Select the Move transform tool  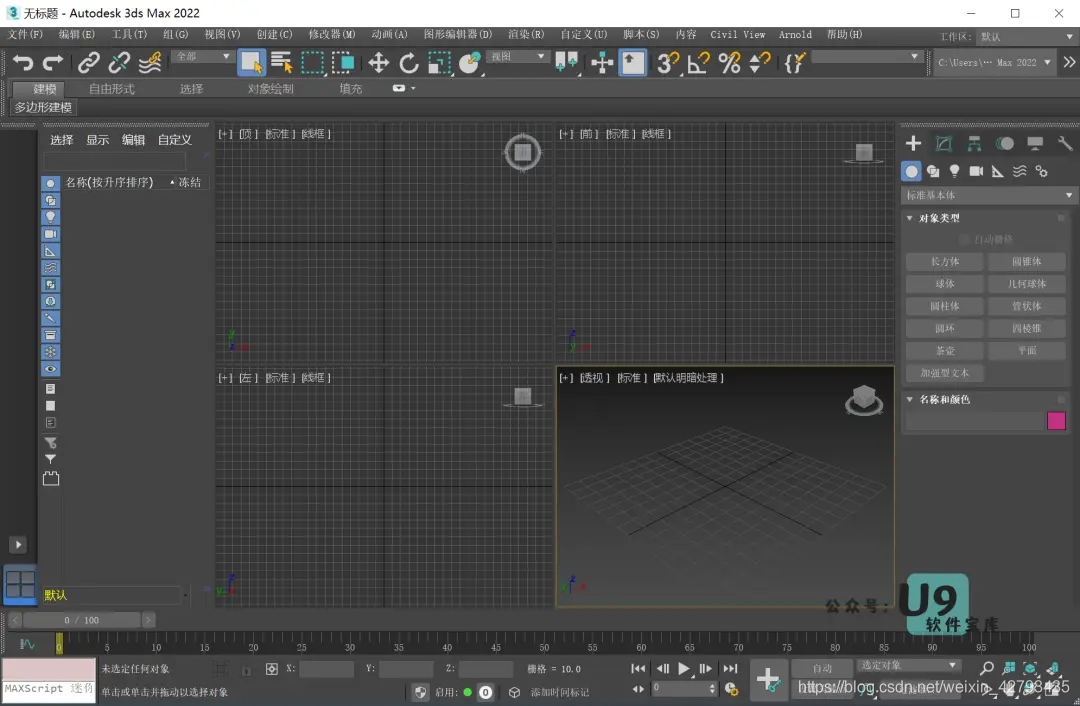pos(378,63)
